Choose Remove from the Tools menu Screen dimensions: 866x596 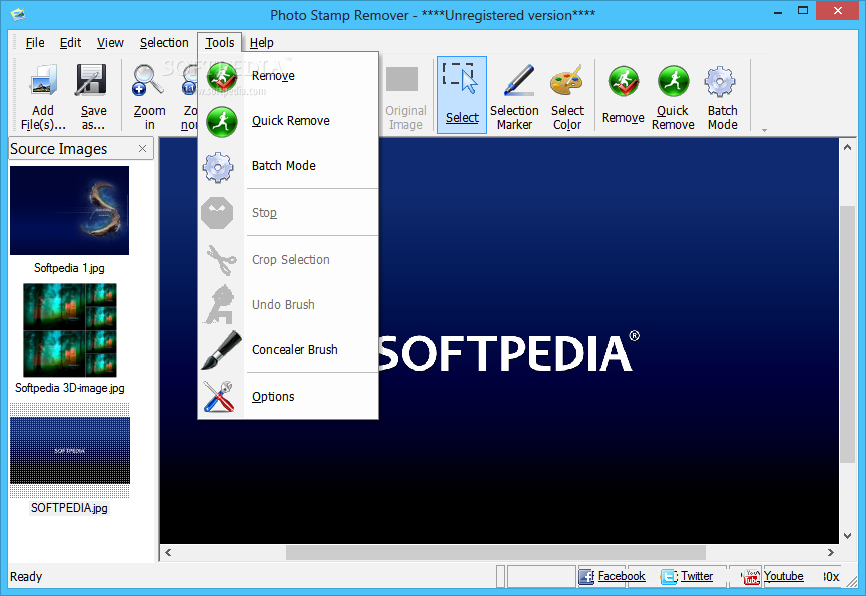pyautogui.click(x=288, y=76)
